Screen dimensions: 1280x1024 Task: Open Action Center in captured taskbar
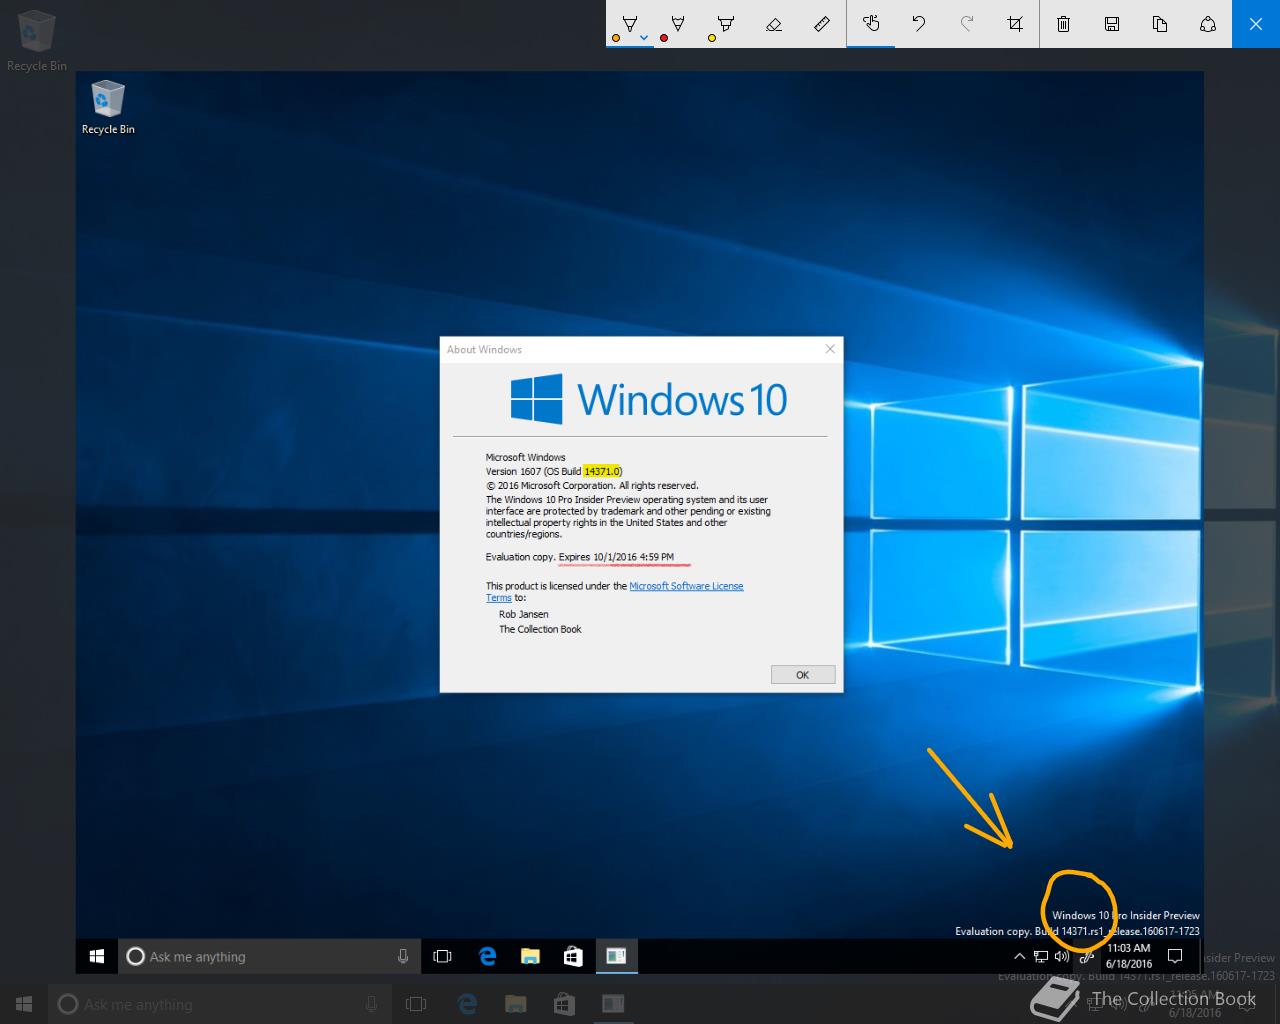coord(1176,957)
